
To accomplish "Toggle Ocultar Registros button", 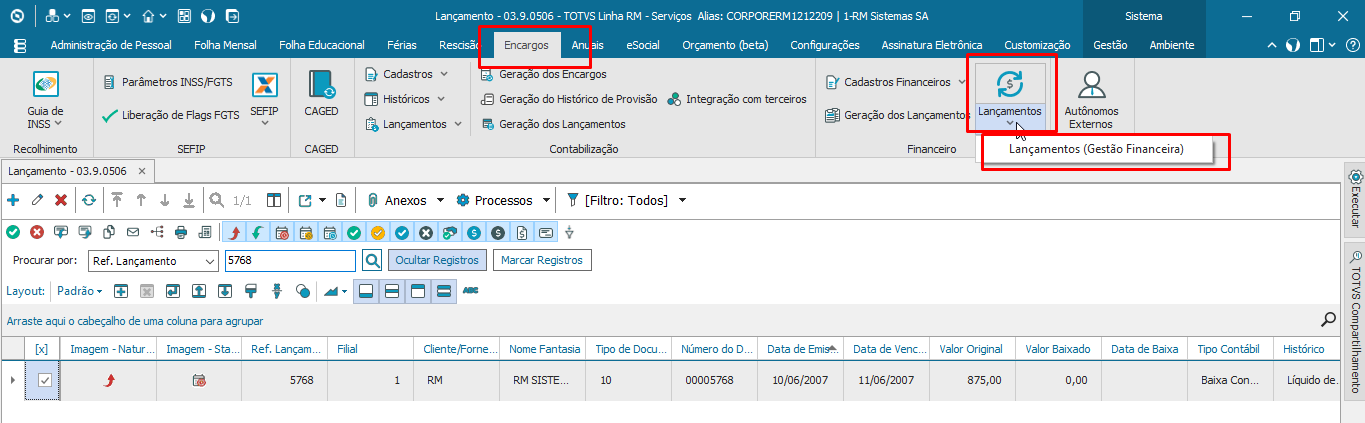I will pyautogui.click(x=437, y=260).
